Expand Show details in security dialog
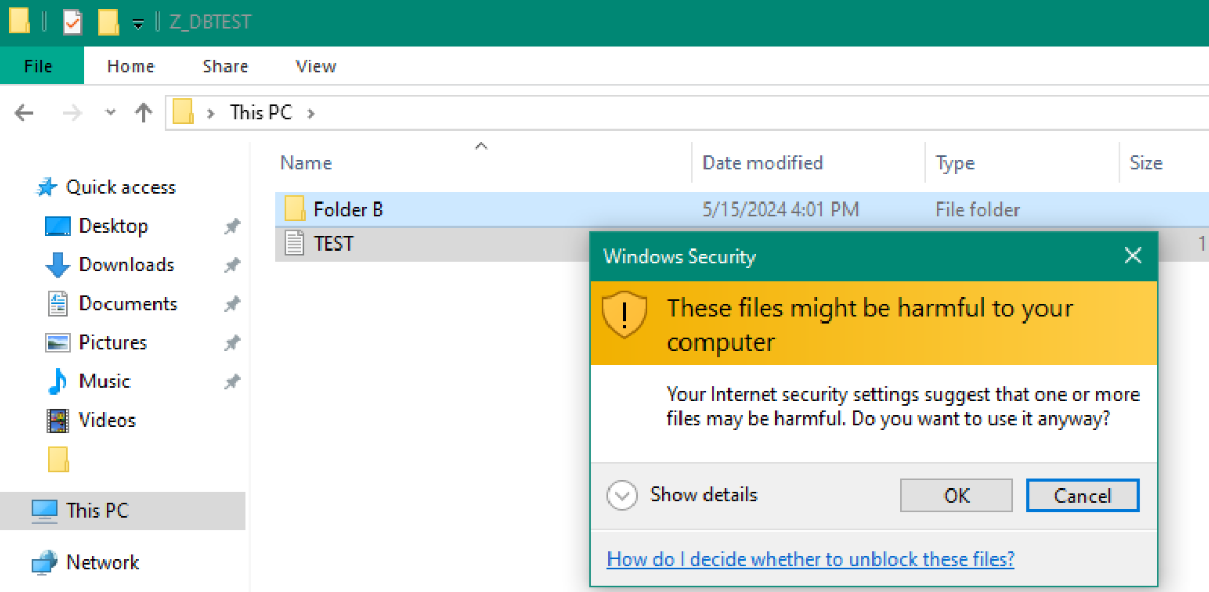This screenshot has width=1209, height=592. click(682, 495)
